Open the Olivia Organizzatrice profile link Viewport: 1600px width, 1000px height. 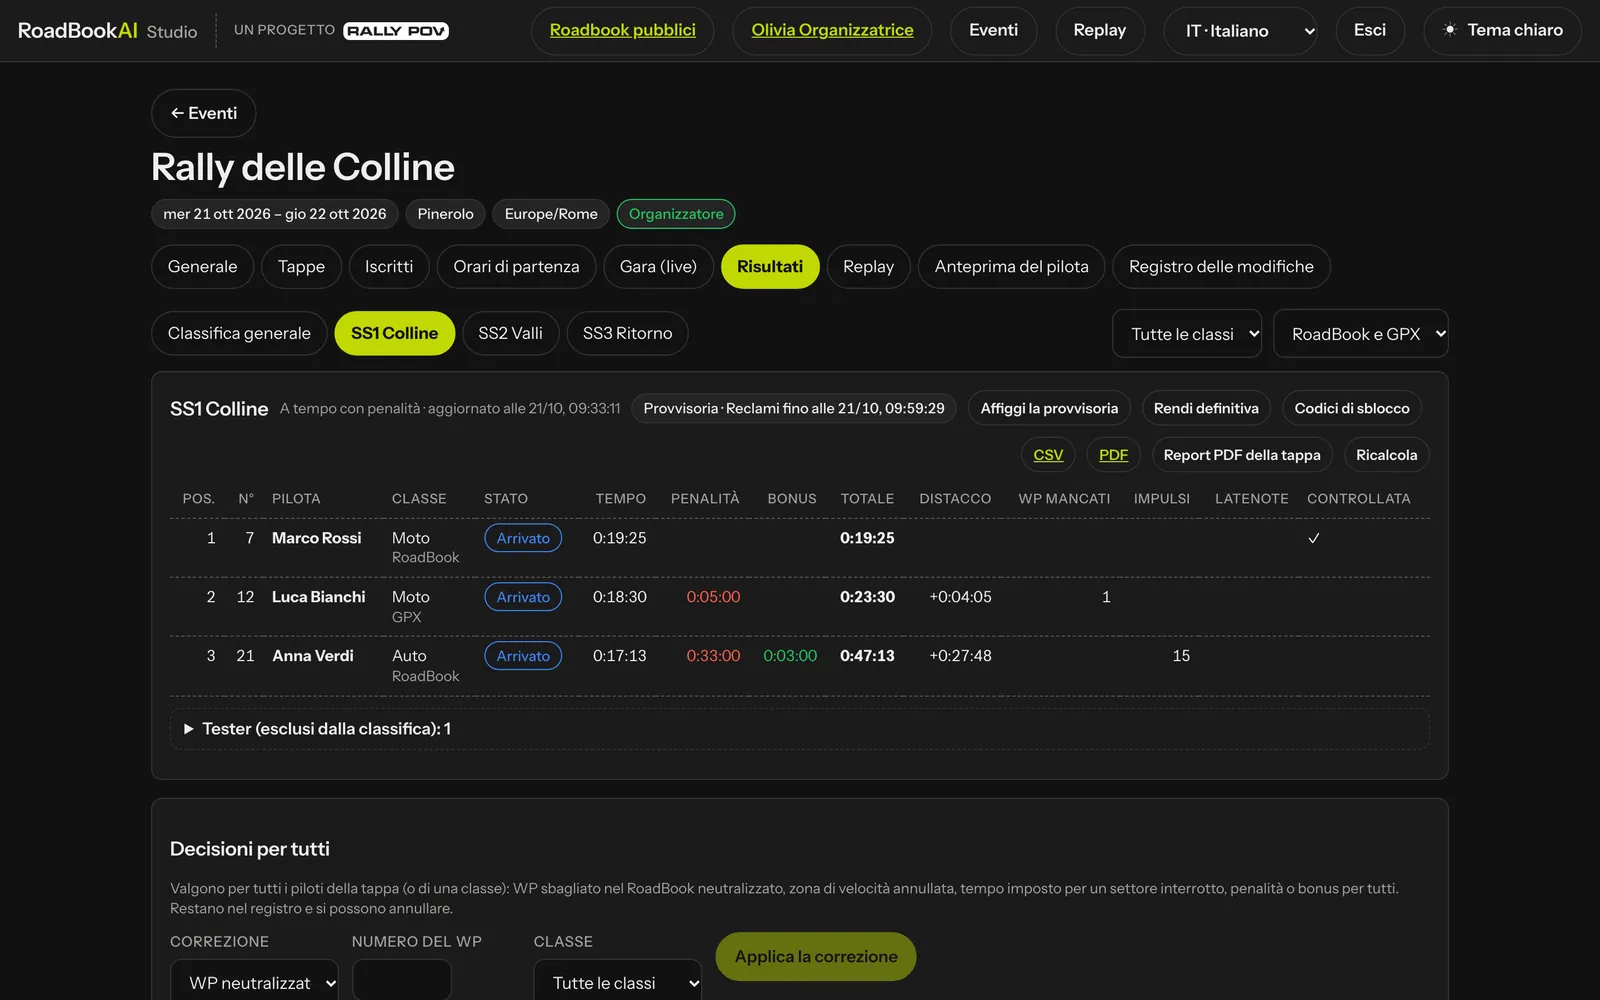832,31
